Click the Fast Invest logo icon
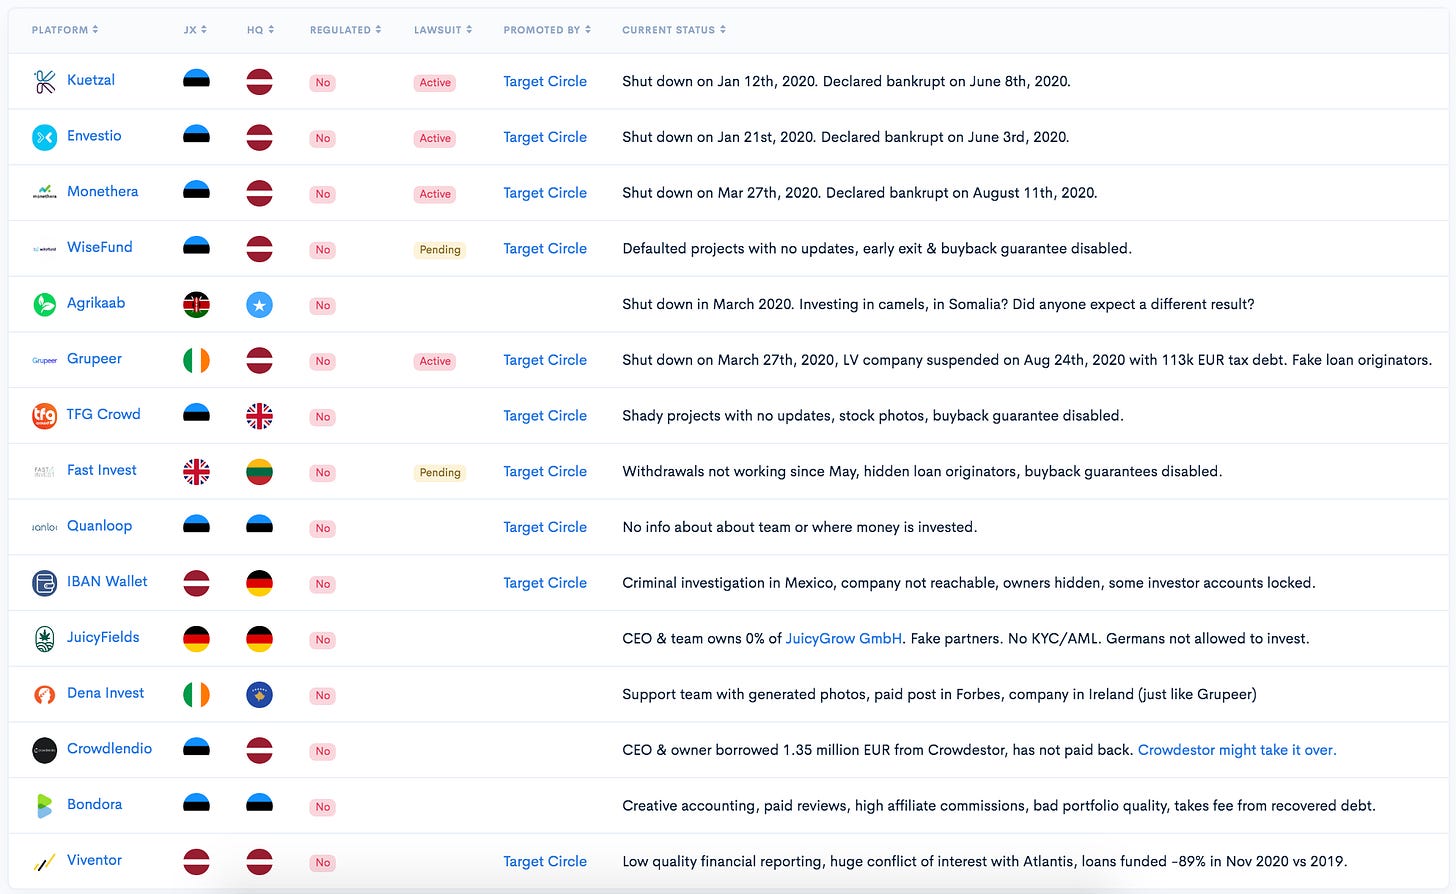Viewport: 1456px width, 894px height. tap(45, 471)
